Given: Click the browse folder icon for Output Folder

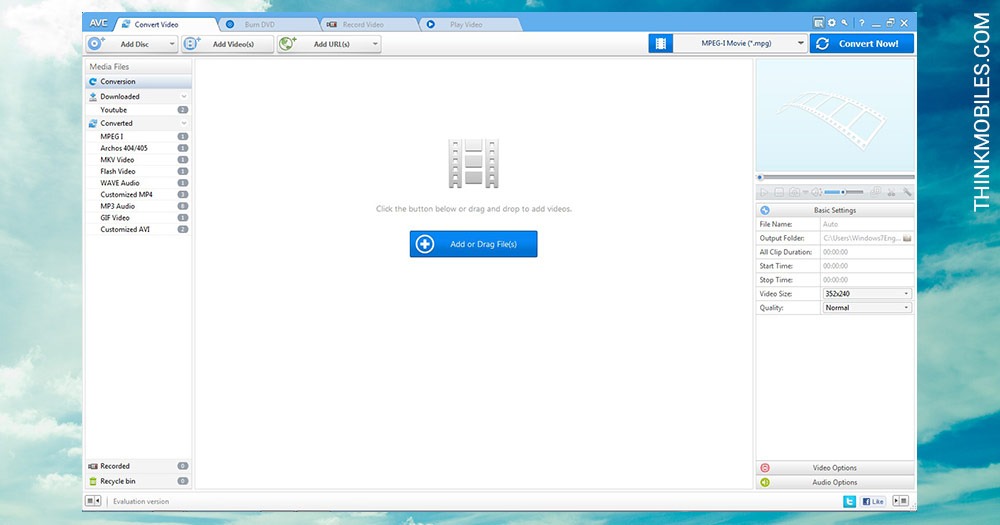Looking at the screenshot, I should click(907, 238).
